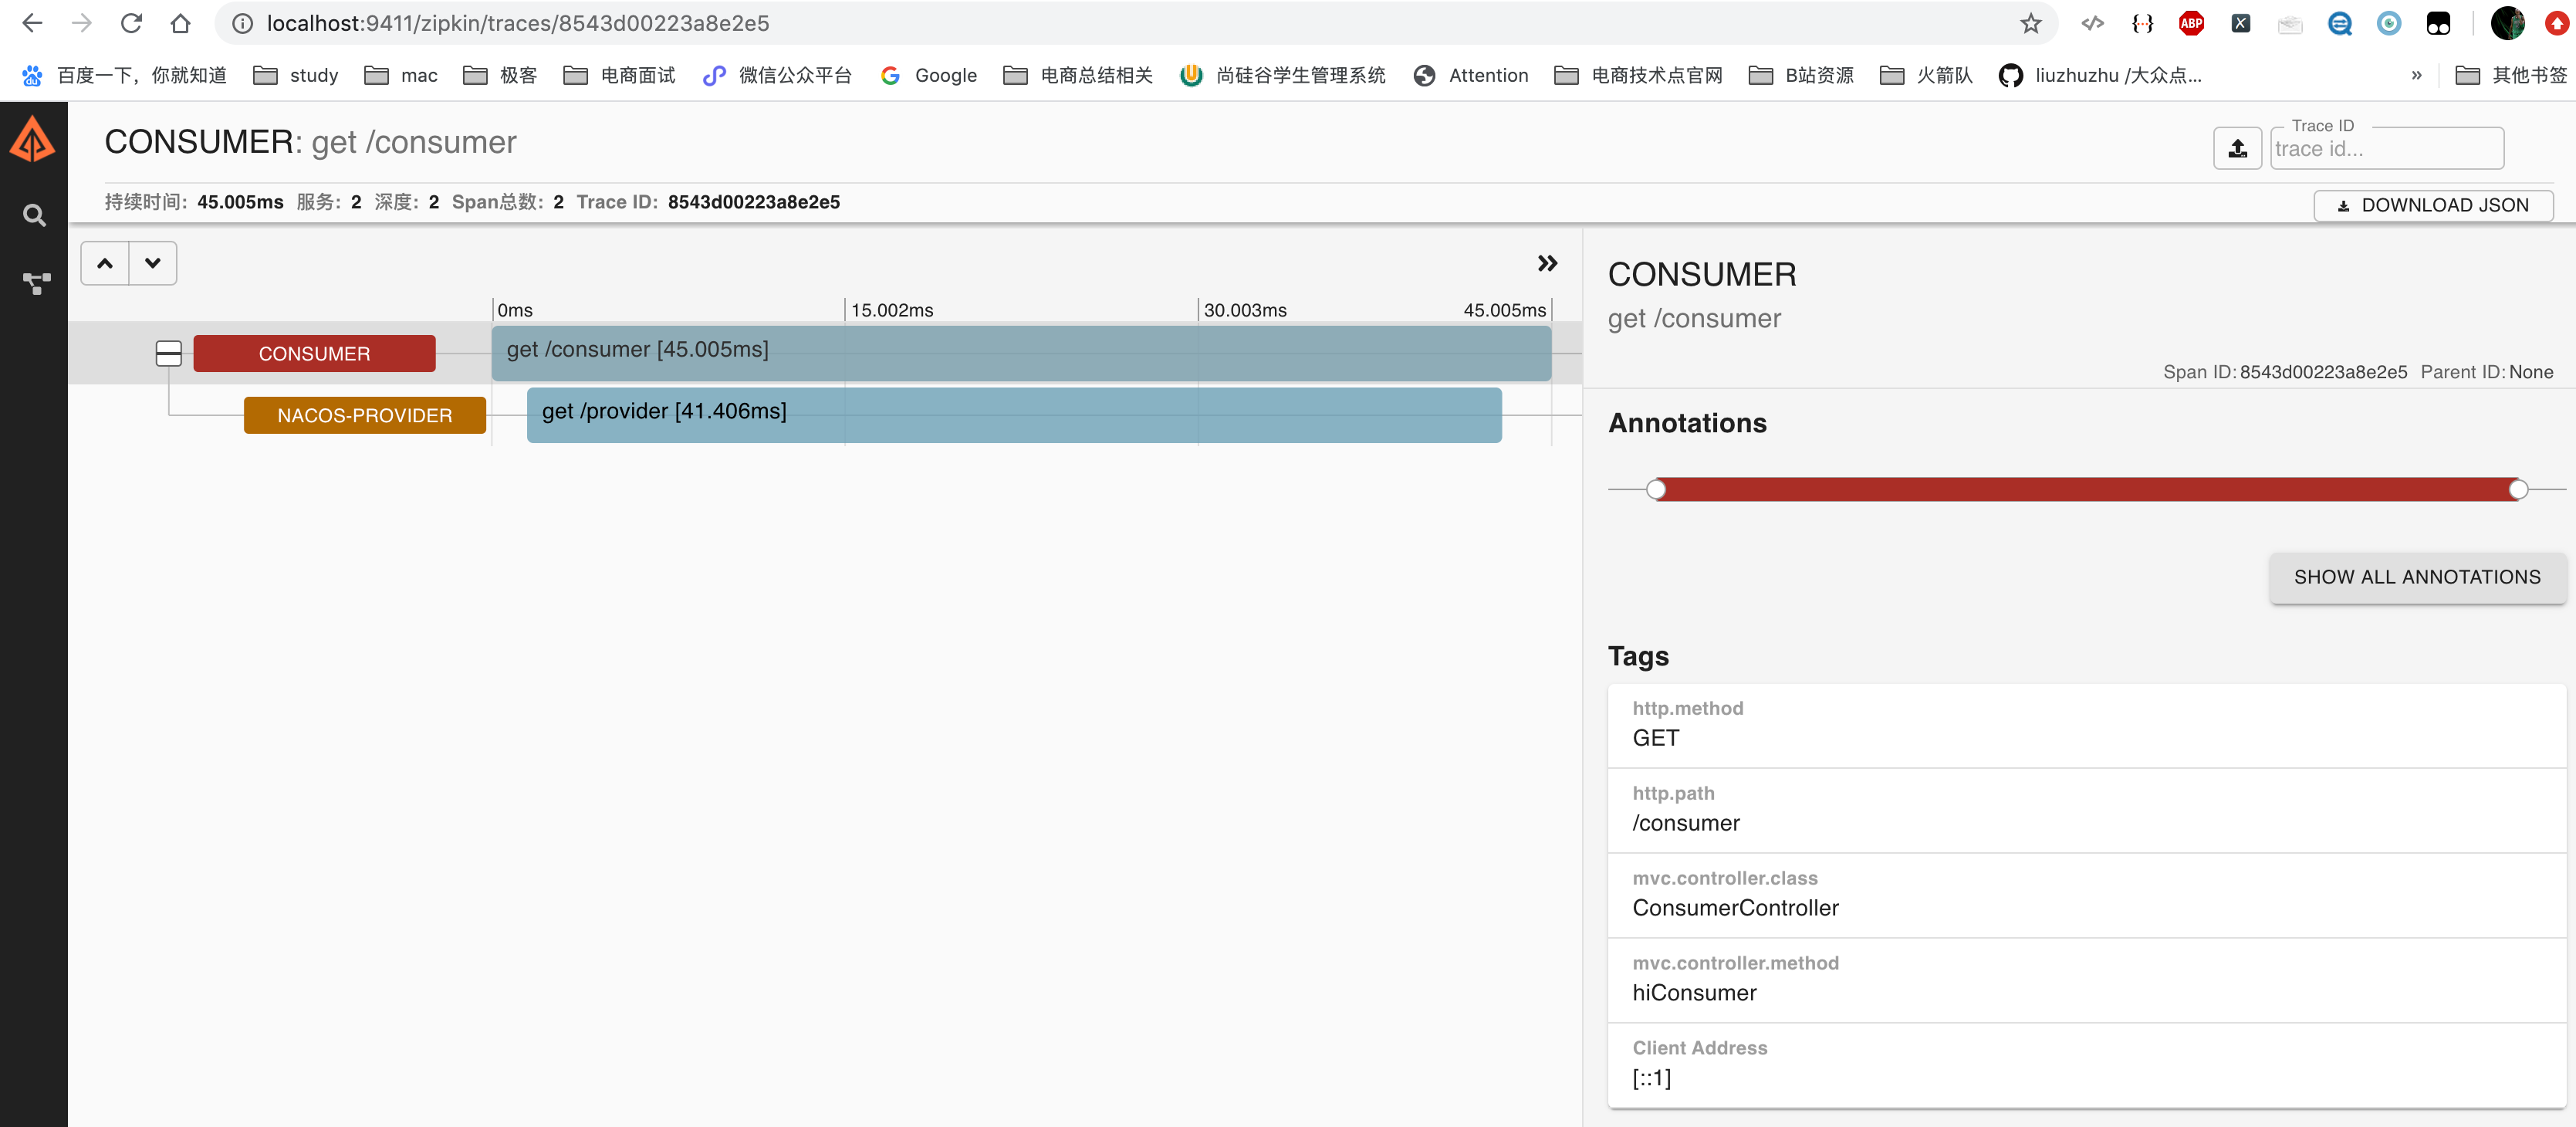Viewport: 2576px width, 1127px height.
Task: Select the NACOS-PROVIDER service label
Action: (x=364, y=415)
